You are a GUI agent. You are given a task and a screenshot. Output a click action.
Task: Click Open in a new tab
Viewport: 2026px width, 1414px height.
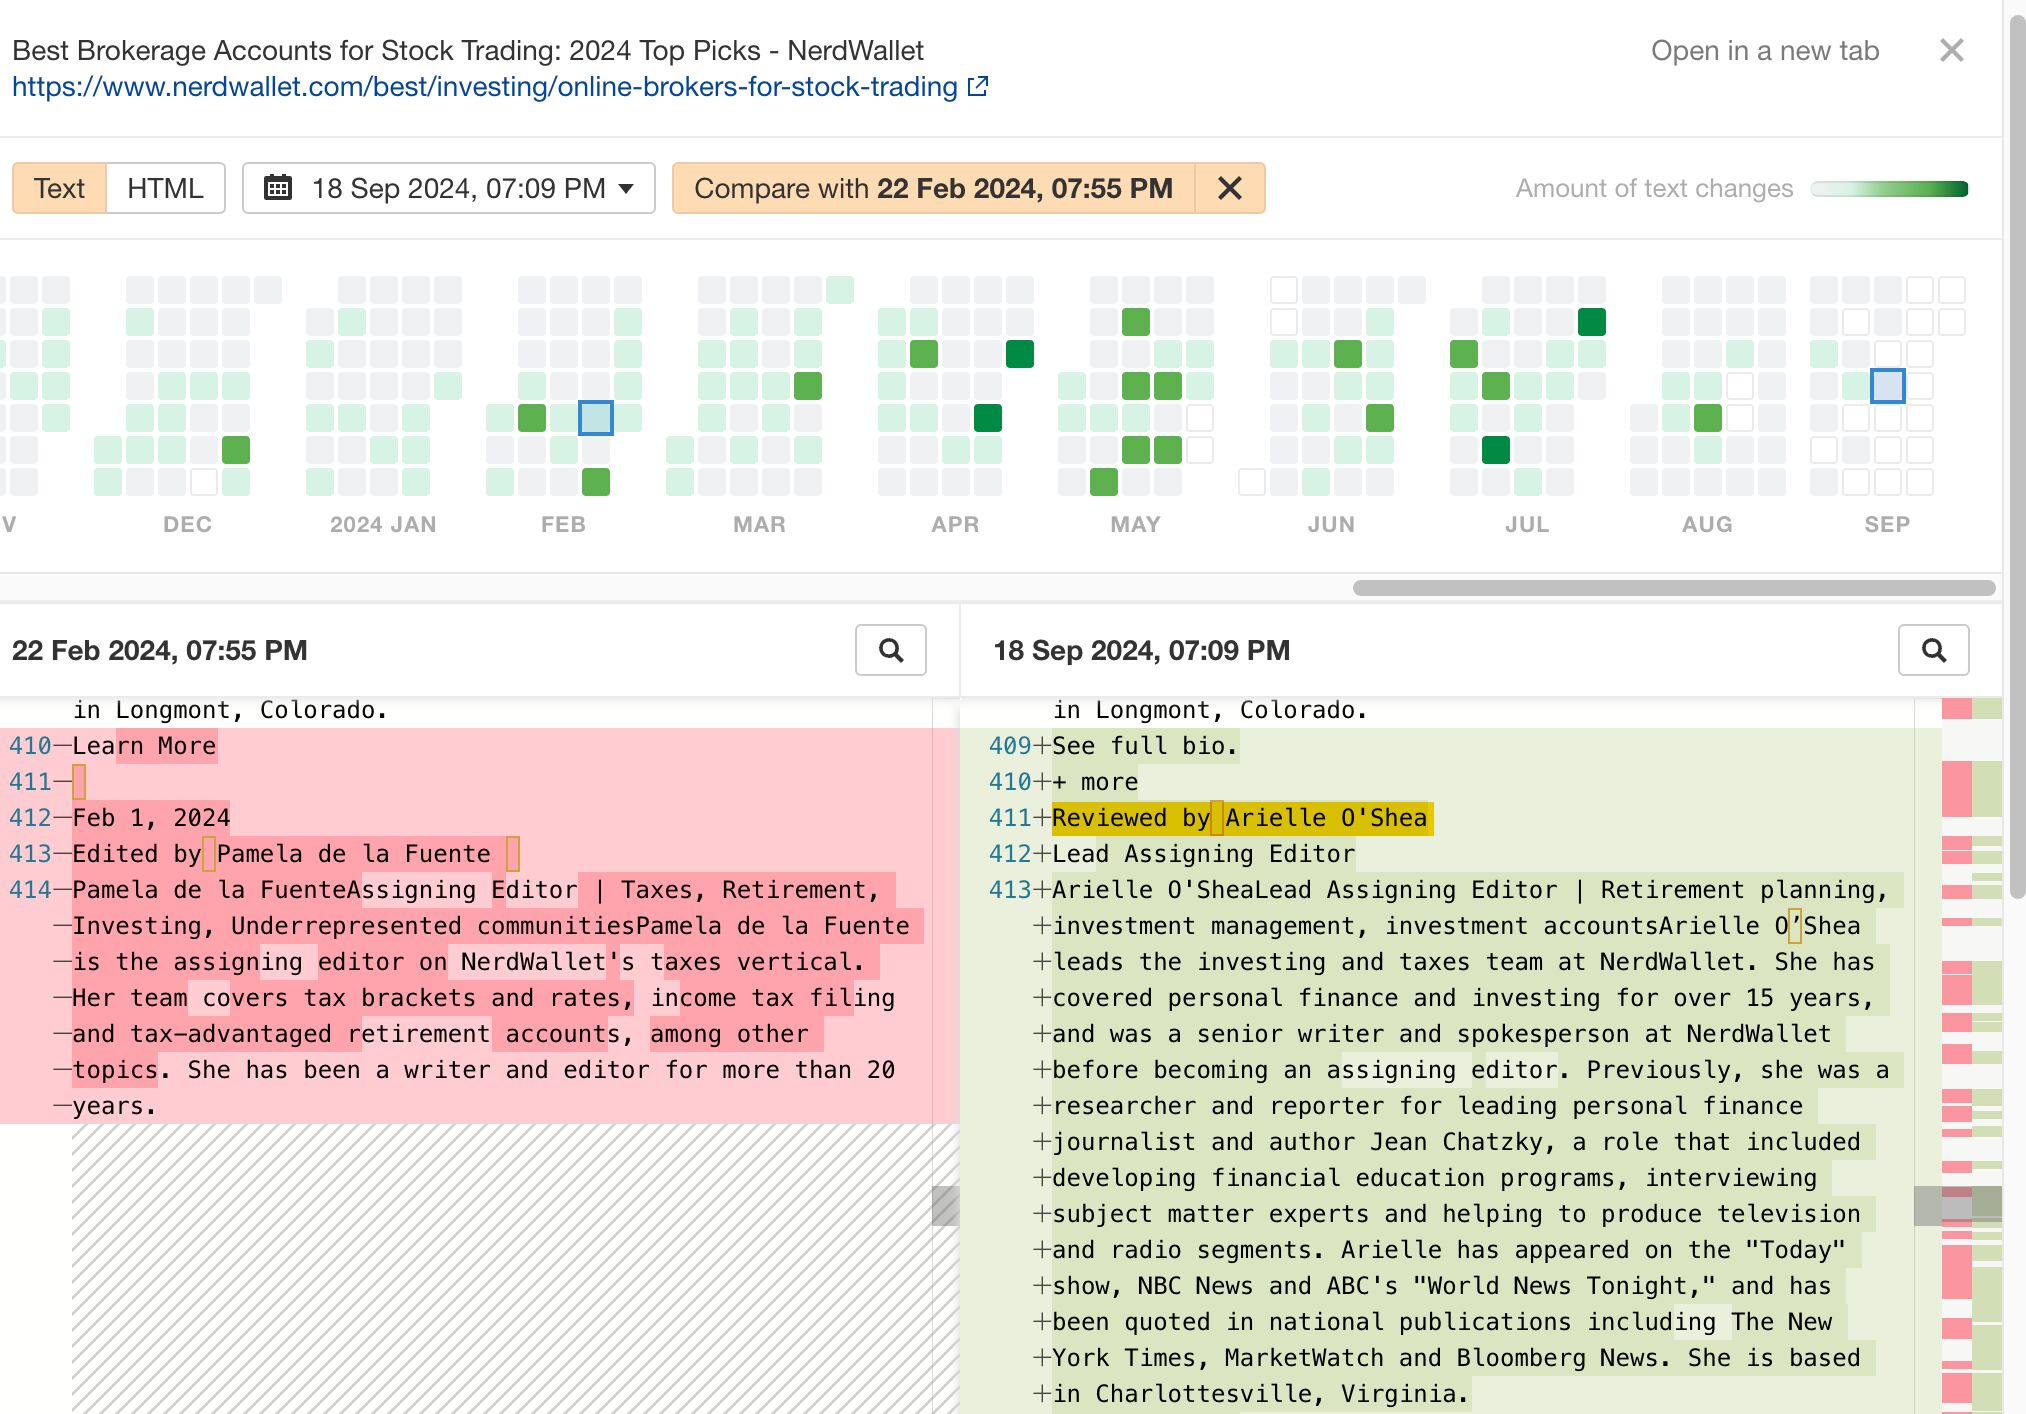pos(1764,51)
